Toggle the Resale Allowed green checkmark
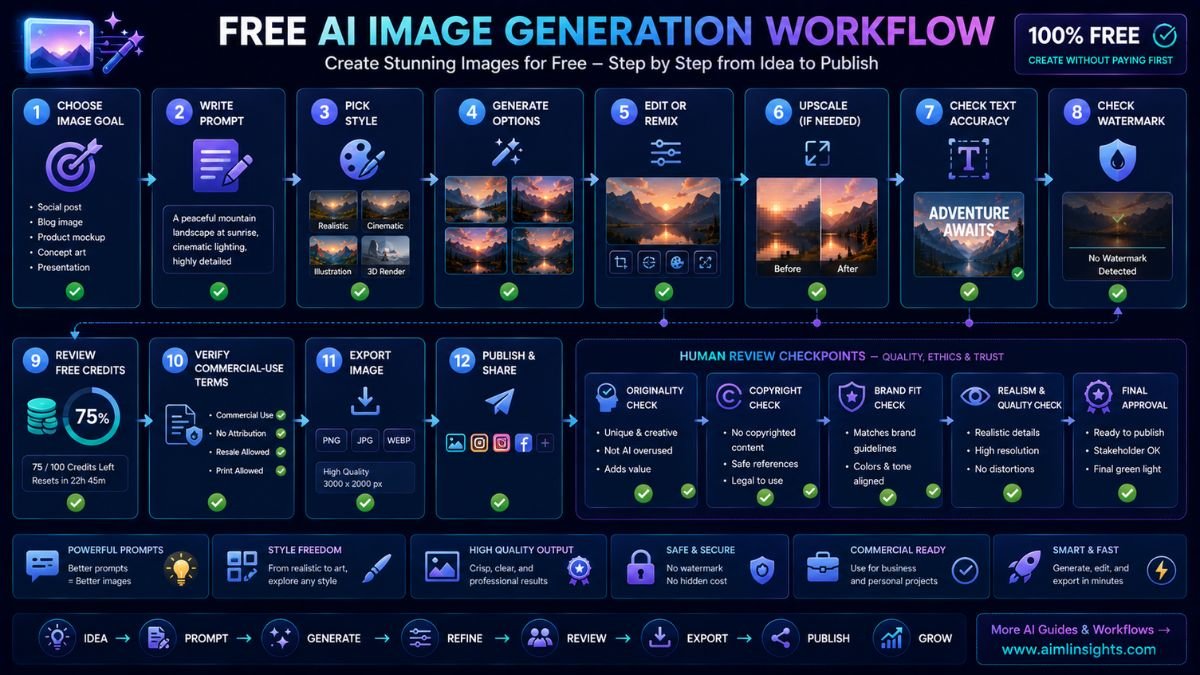Viewport: 1200px width, 675px height. (281, 452)
